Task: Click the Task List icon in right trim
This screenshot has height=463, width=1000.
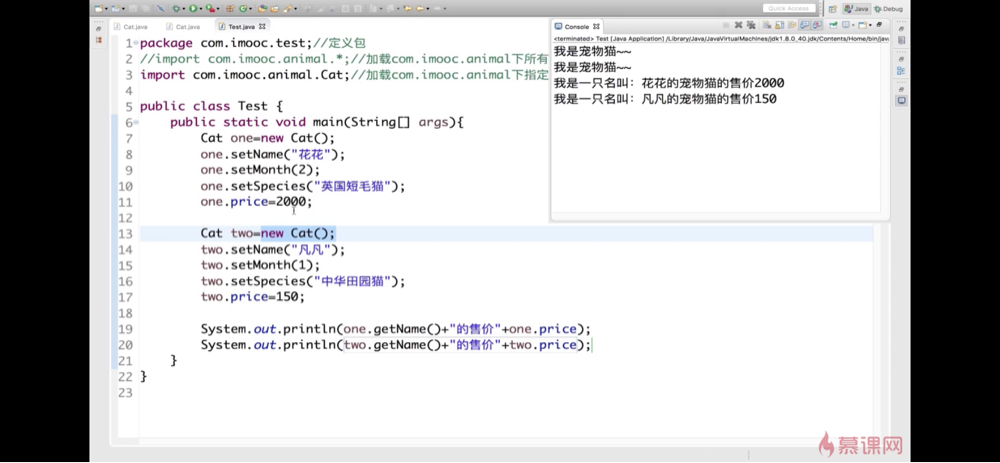Action: point(901,40)
